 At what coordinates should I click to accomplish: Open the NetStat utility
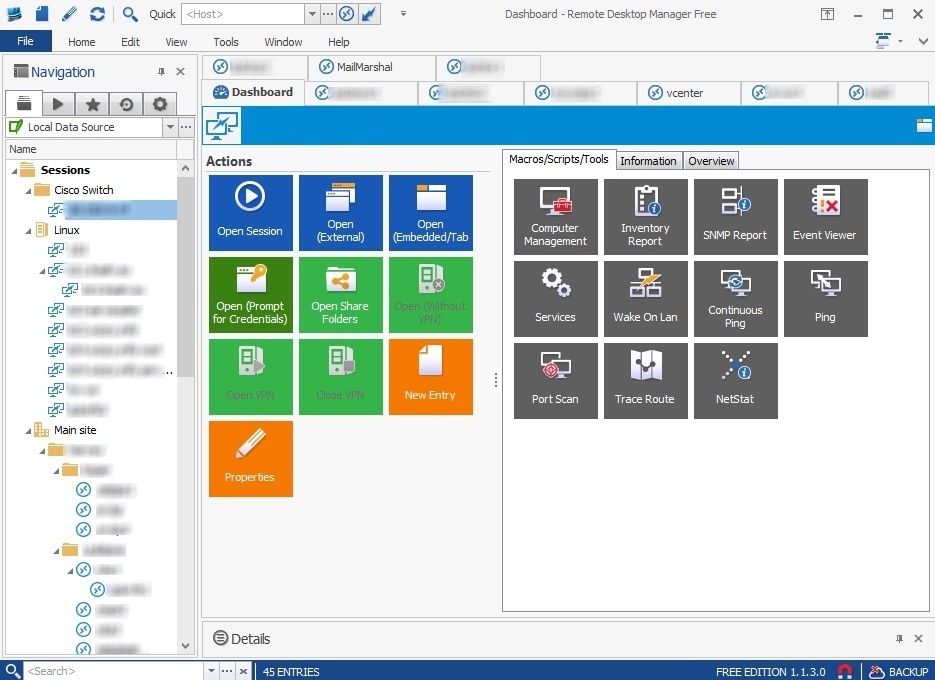point(735,380)
